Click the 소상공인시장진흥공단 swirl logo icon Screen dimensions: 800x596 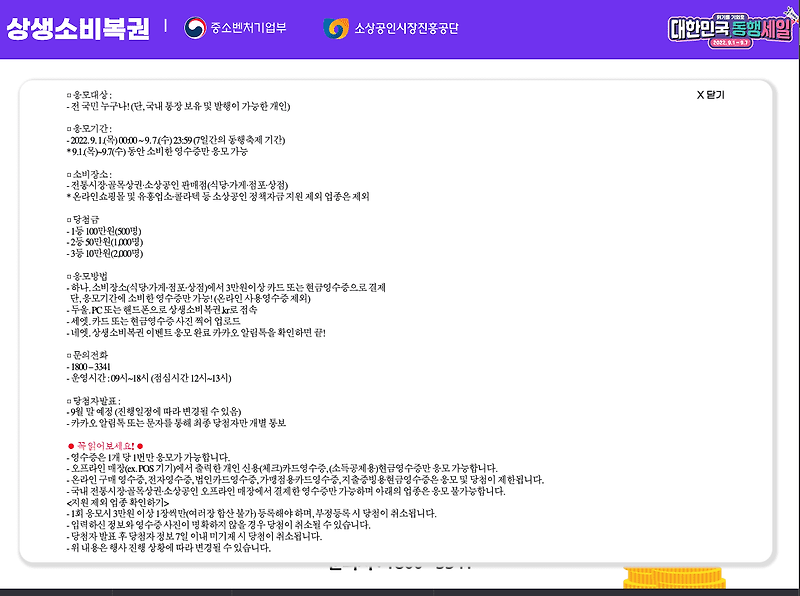pyautogui.click(x=336, y=28)
